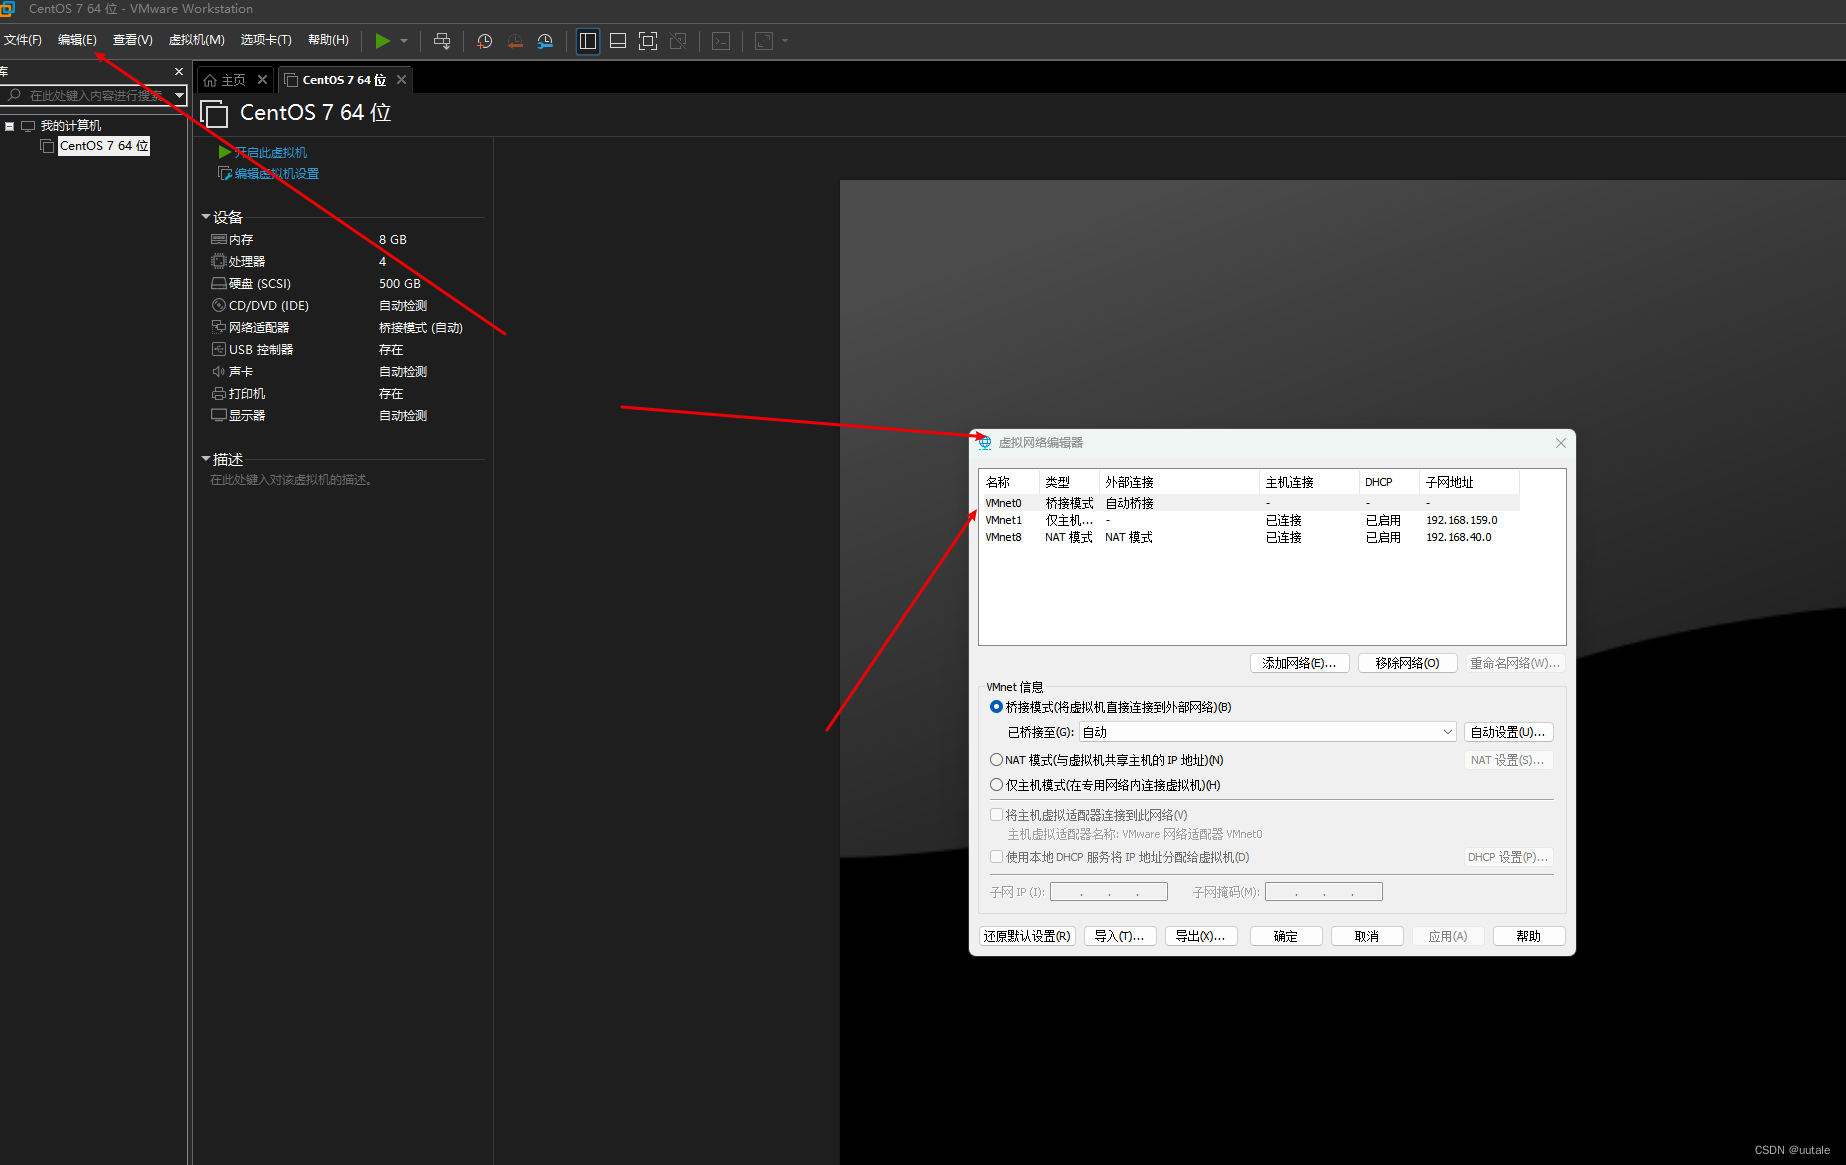Close the CentOS 7 64 位 tab

coord(401,80)
